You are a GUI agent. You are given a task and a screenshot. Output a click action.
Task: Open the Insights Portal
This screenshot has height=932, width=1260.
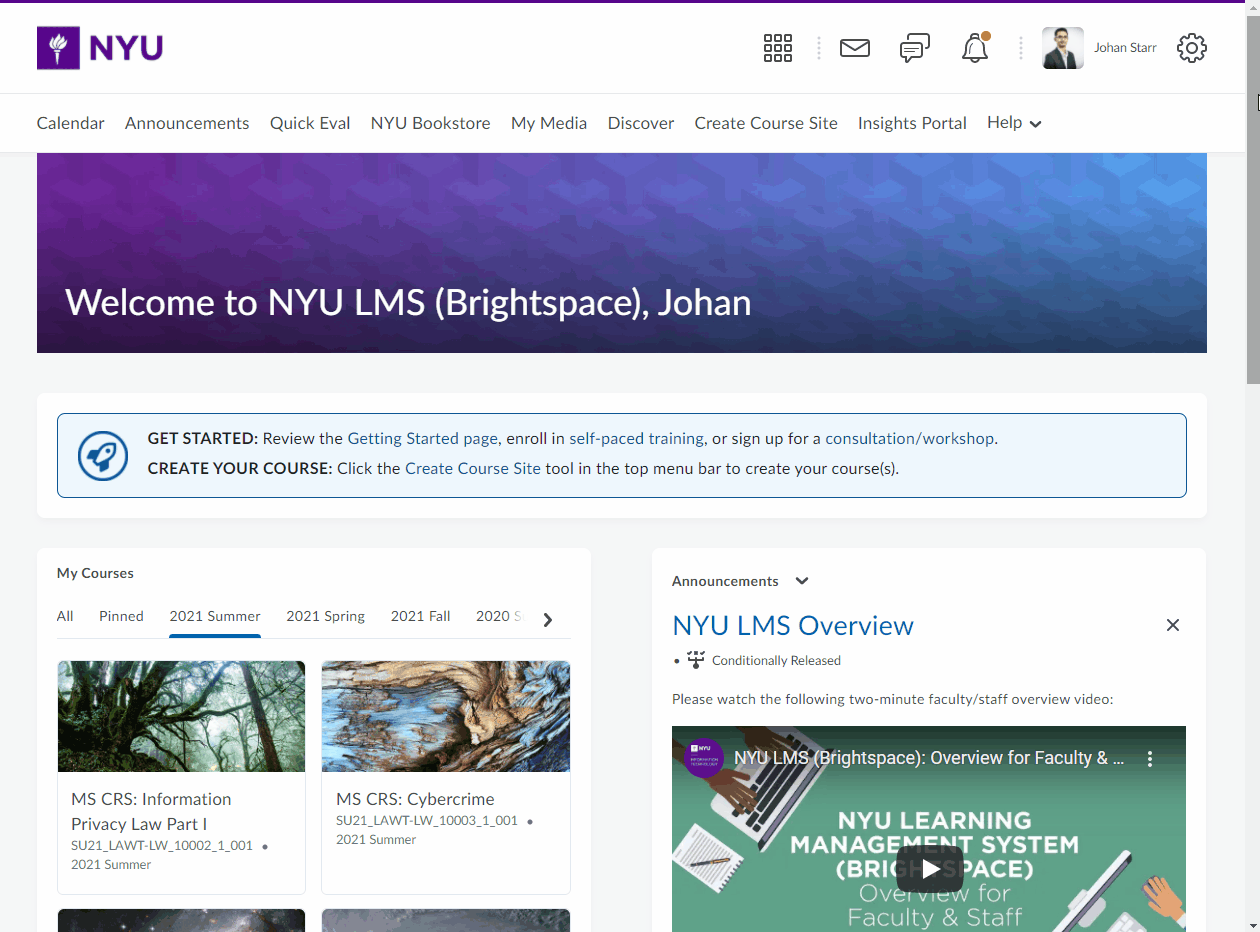pyautogui.click(x=912, y=123)
